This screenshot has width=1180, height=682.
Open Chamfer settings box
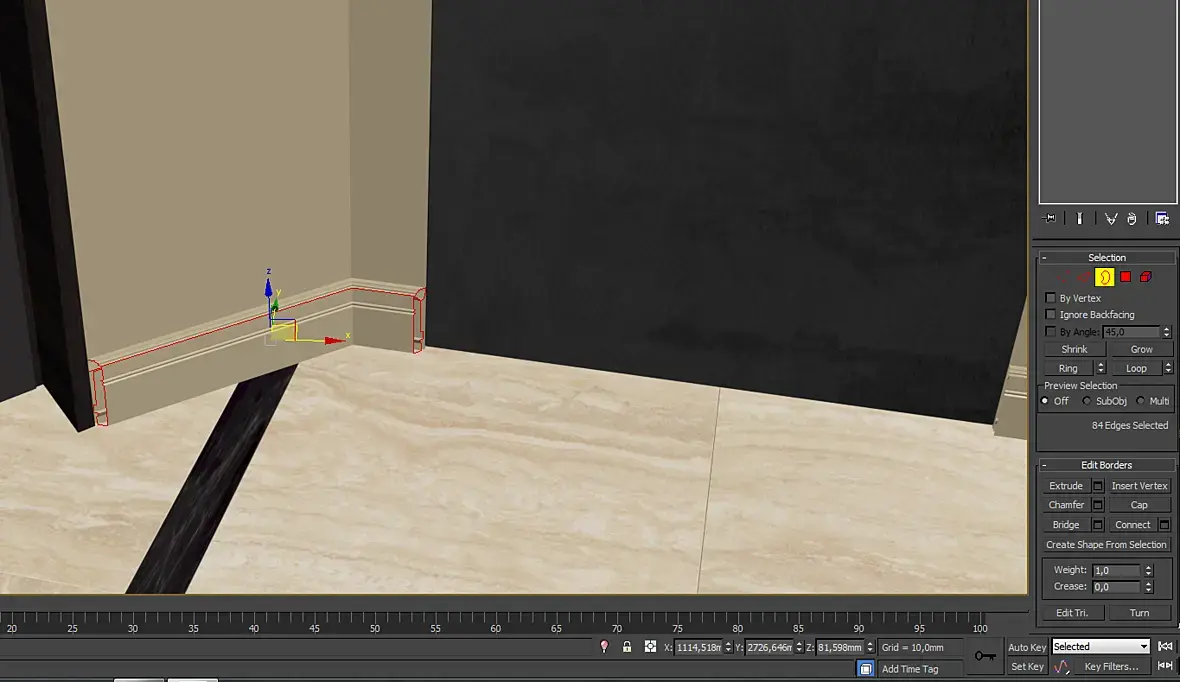(1098, 505)
